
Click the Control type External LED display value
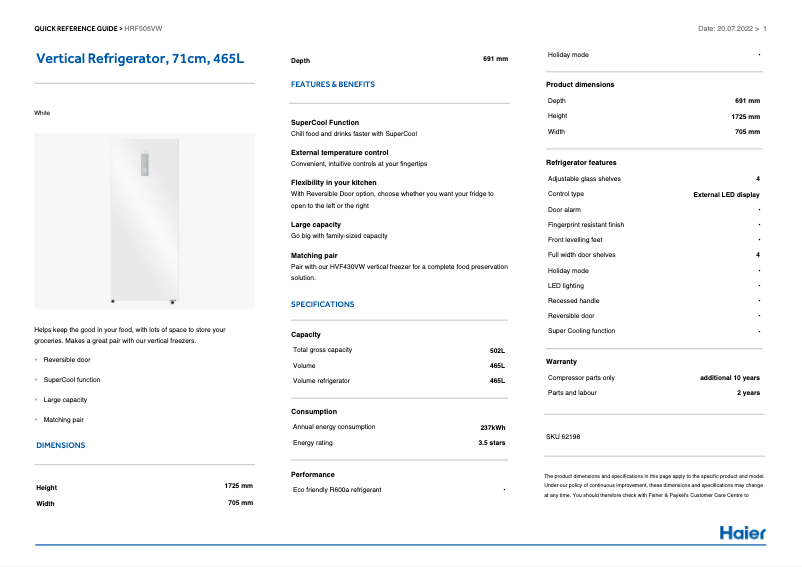[726, 194]
